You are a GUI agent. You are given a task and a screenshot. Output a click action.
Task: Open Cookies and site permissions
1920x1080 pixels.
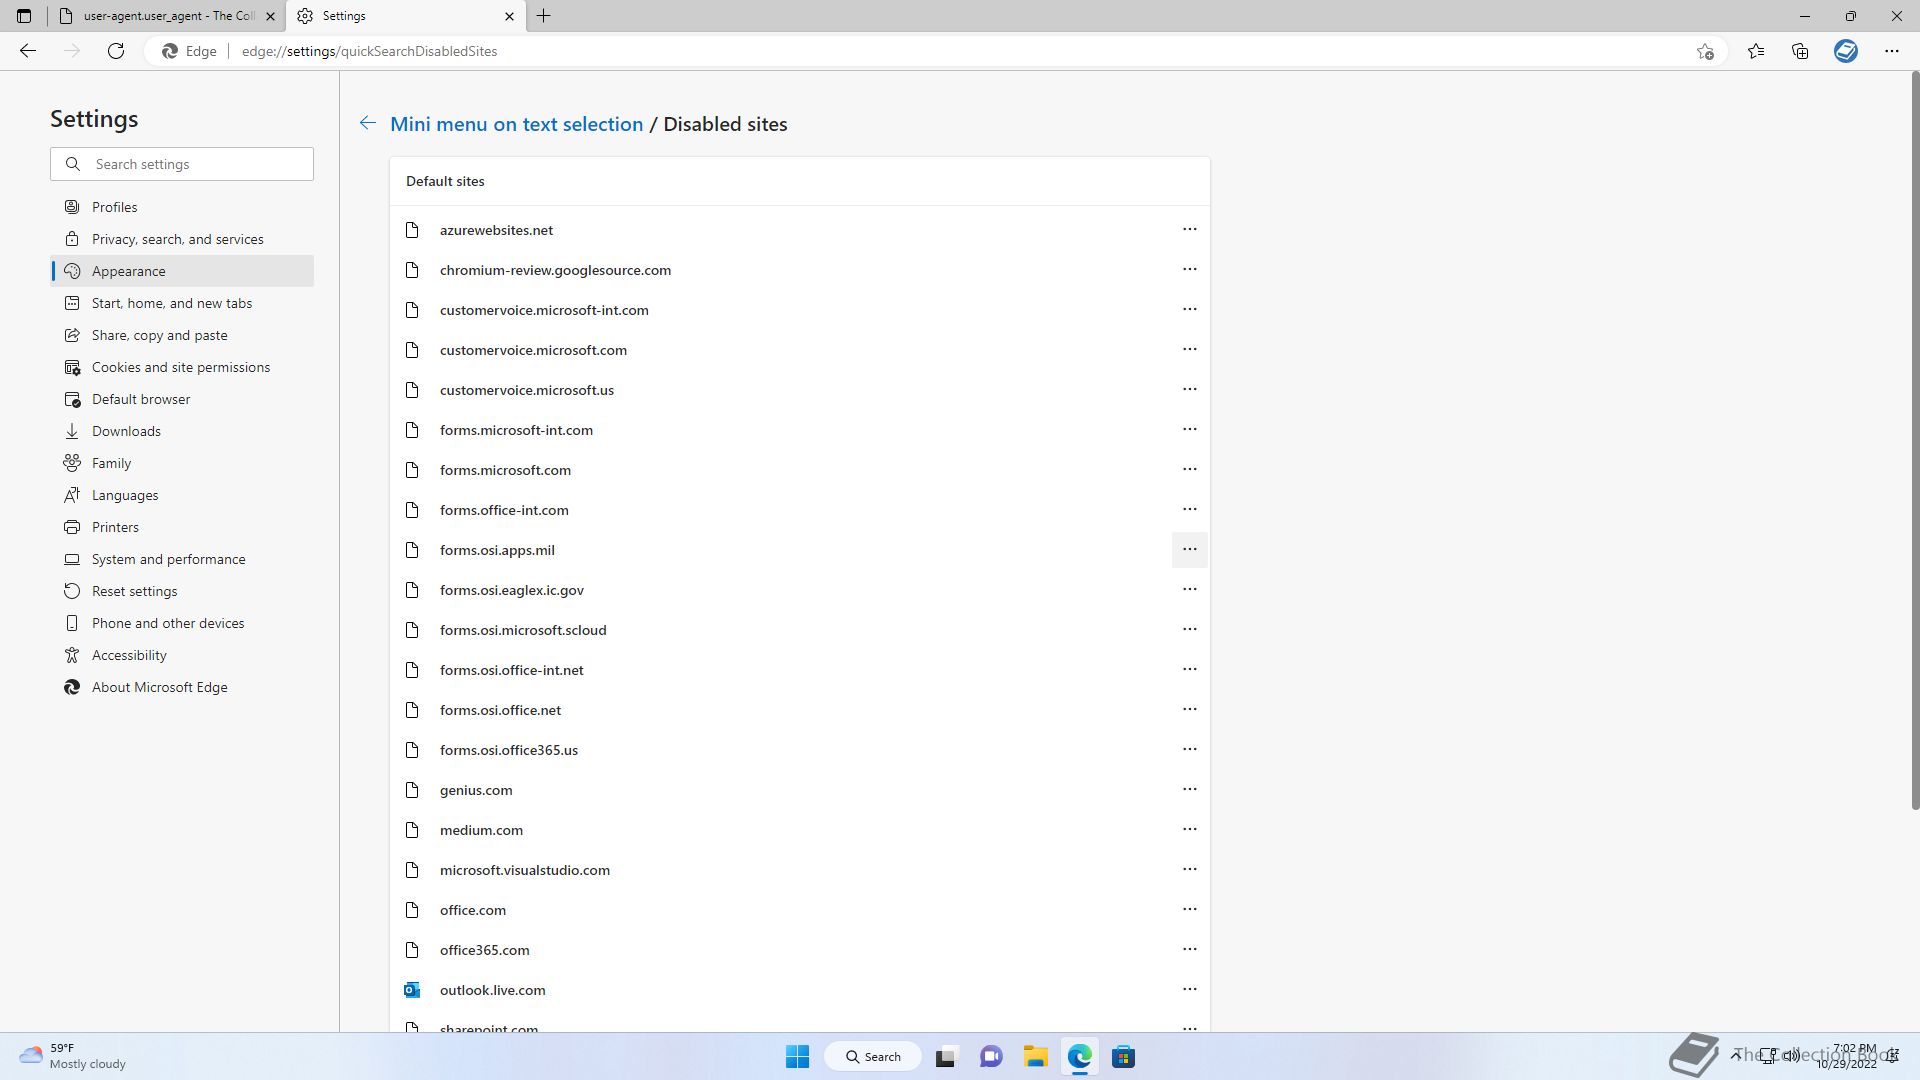point(182,367)
